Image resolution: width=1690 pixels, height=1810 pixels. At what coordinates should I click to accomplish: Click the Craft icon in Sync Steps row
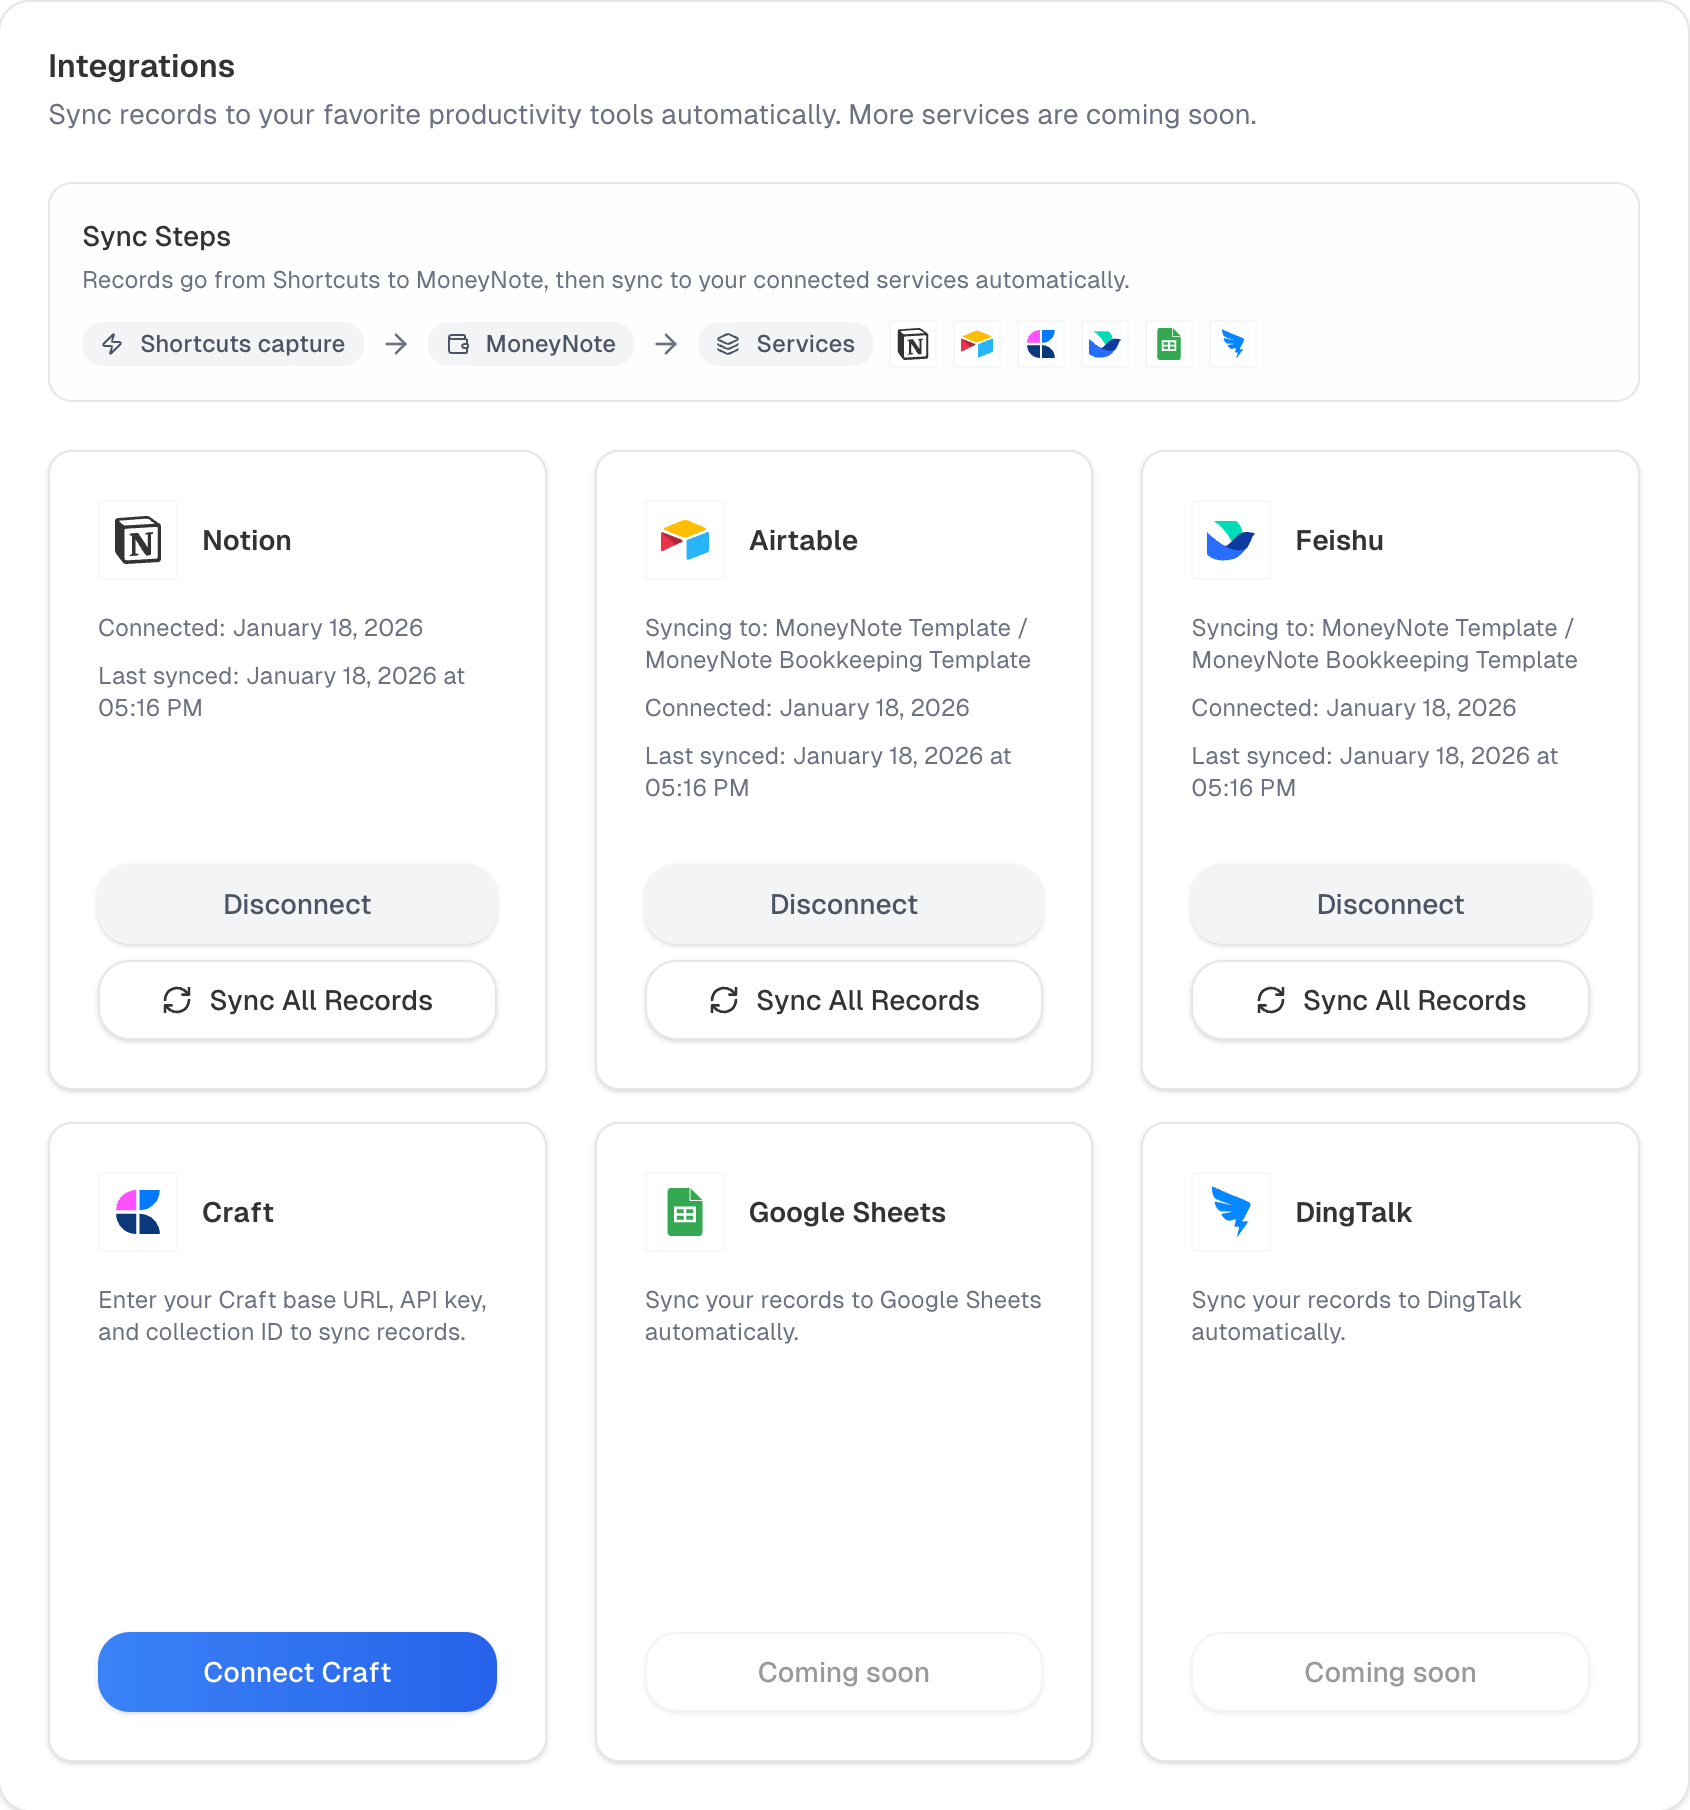coord(1041,344)
